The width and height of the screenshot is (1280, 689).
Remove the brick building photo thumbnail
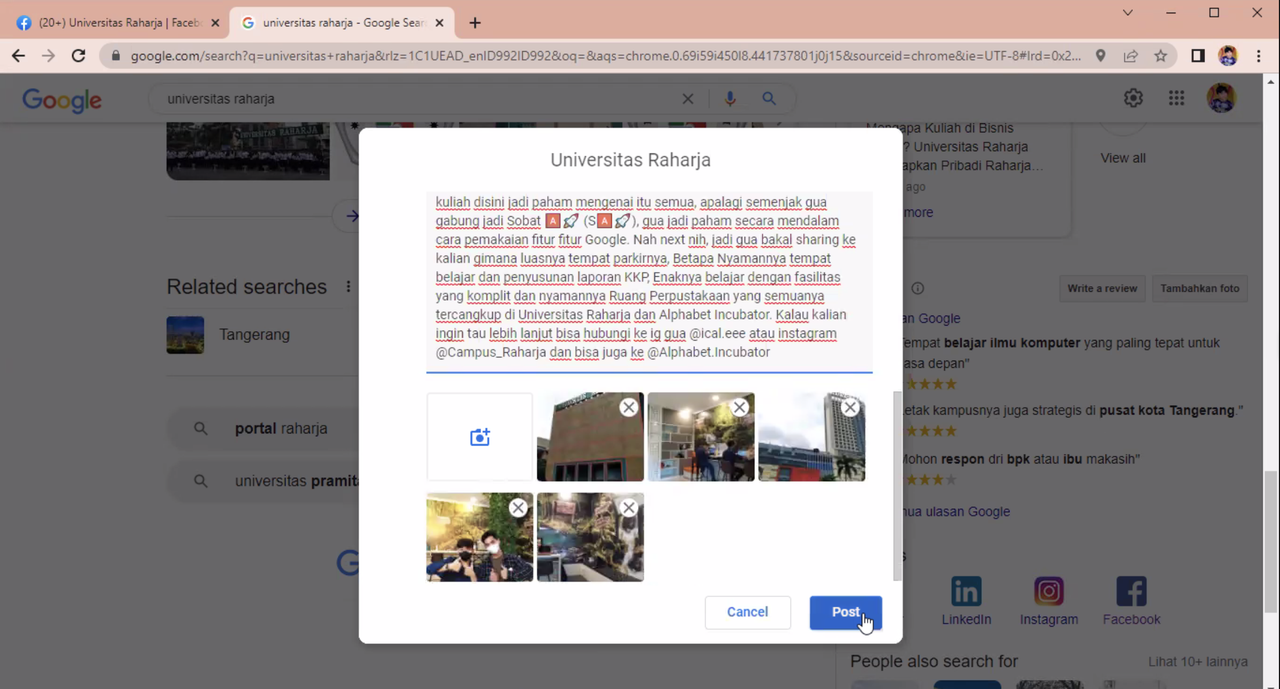point(628,407)
